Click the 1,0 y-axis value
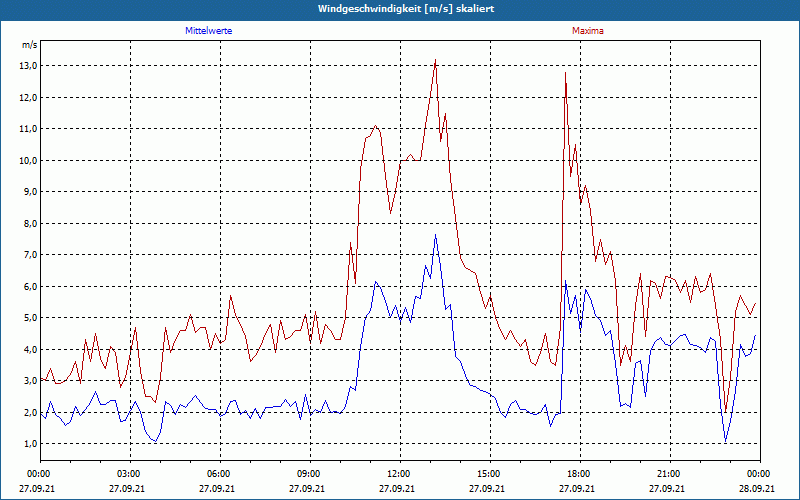Screen dimensions: 800x500 coord(30,444)
